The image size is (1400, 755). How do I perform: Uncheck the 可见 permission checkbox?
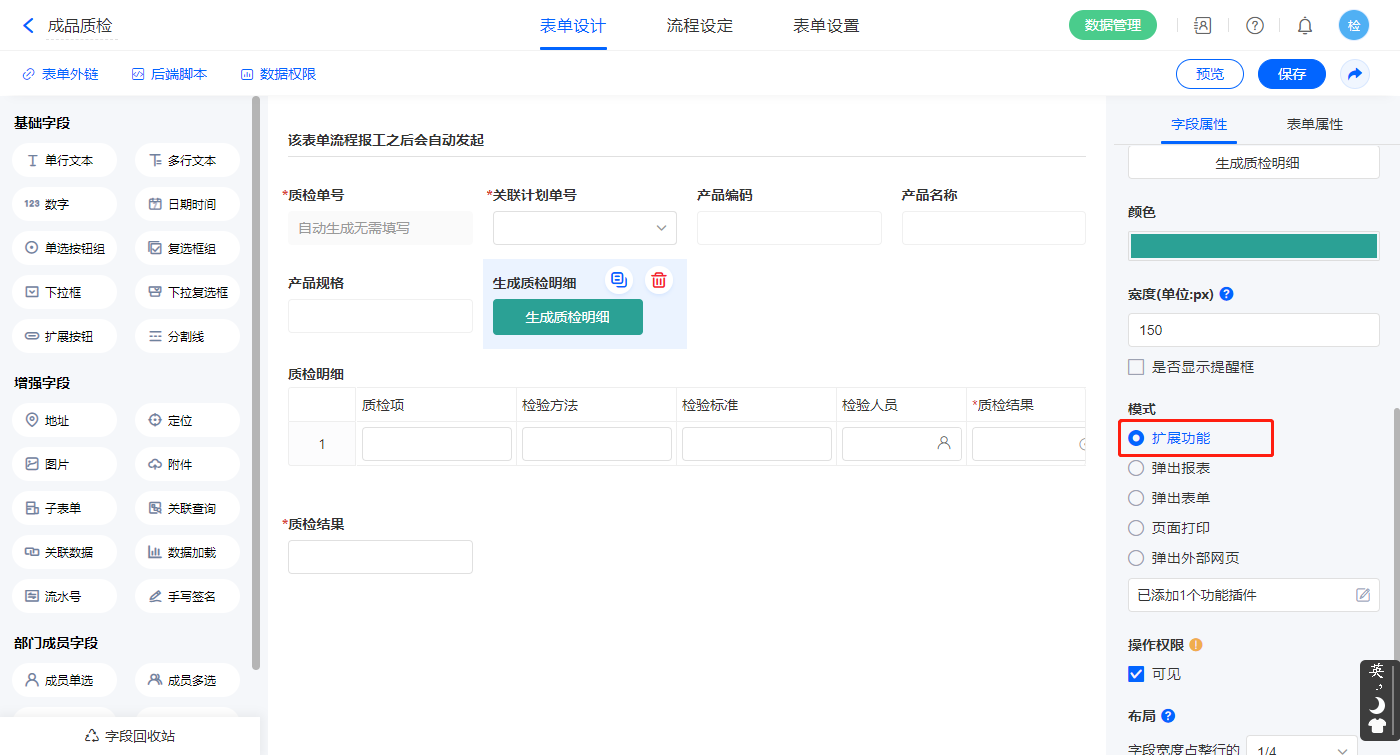pyautogui.click(x=1136, y=674)
